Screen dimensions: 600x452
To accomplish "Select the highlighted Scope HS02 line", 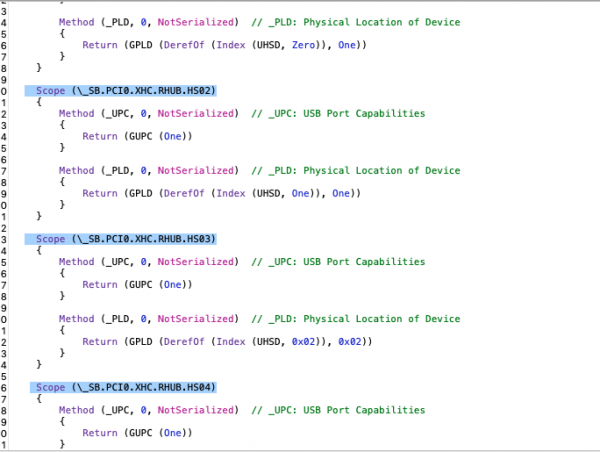I will pyautogui.click(x=121, y=91).
